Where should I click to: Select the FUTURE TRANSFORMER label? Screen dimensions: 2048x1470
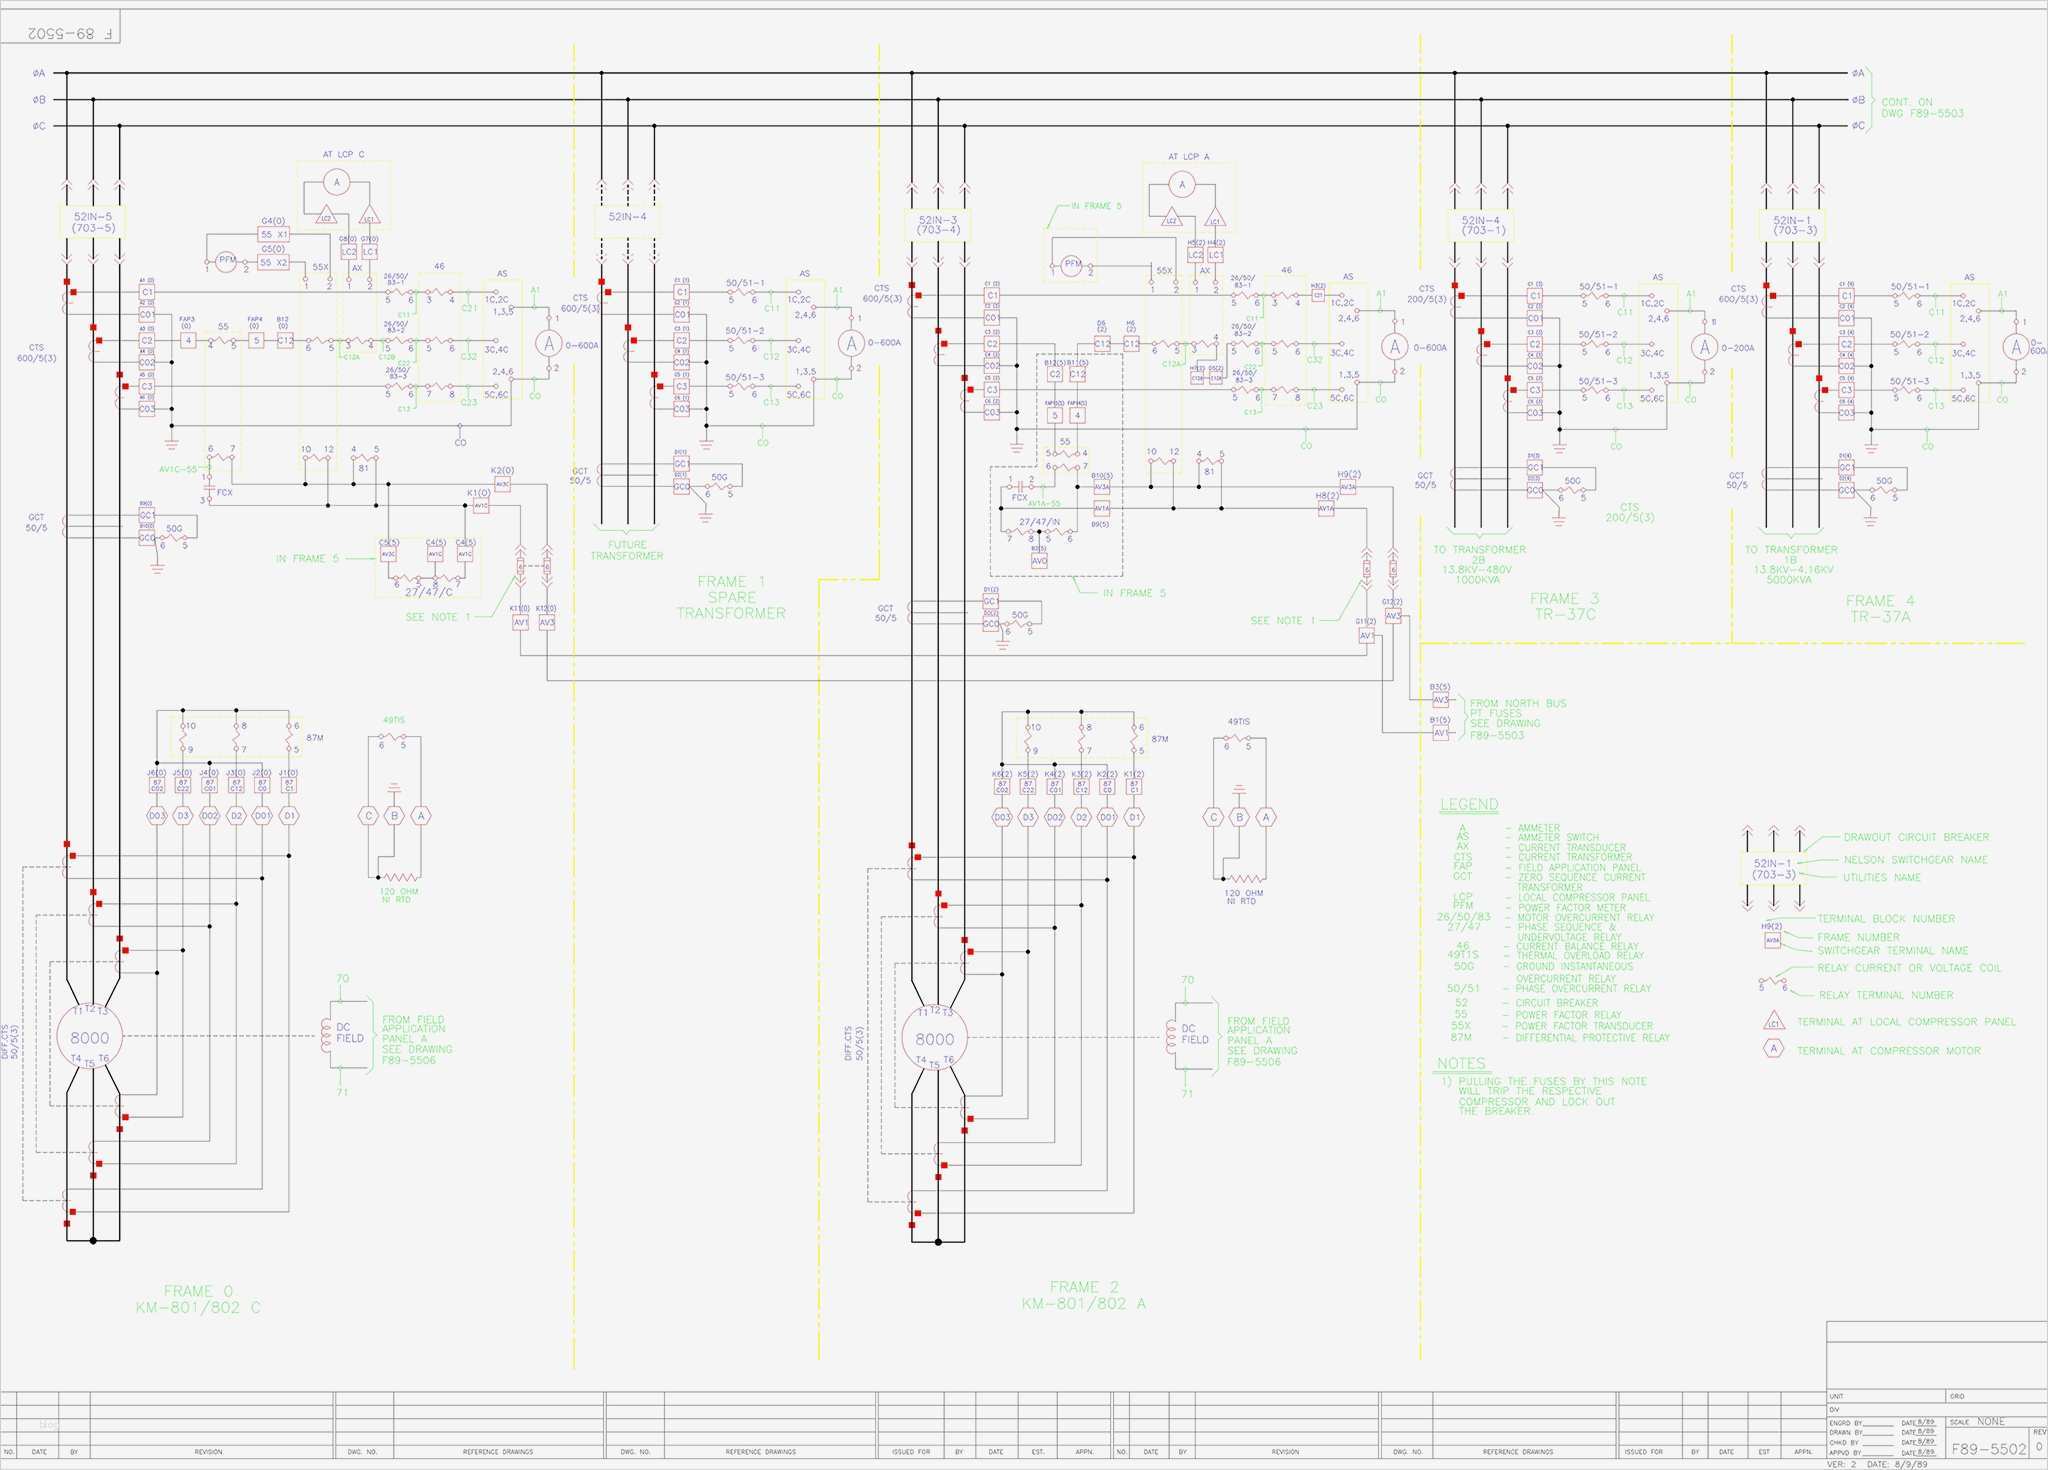(x=626, y=551)
